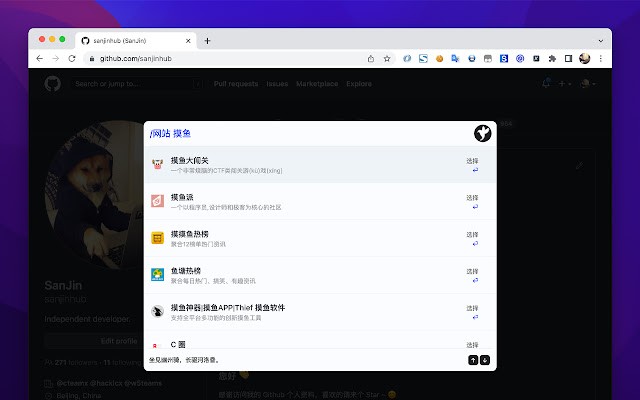Click the up arrow navigation button
This screenshot has height=400, width=640.
(x=473, y=360)
